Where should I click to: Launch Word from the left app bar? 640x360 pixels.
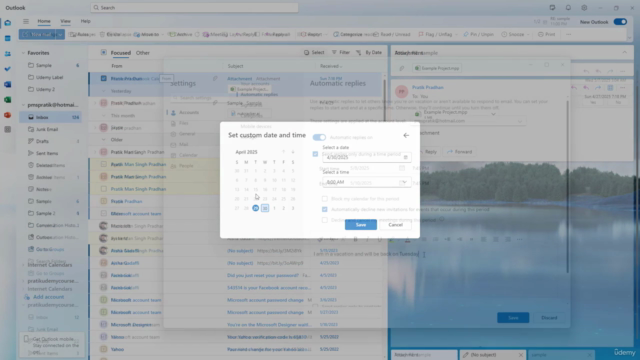[8, 84]
